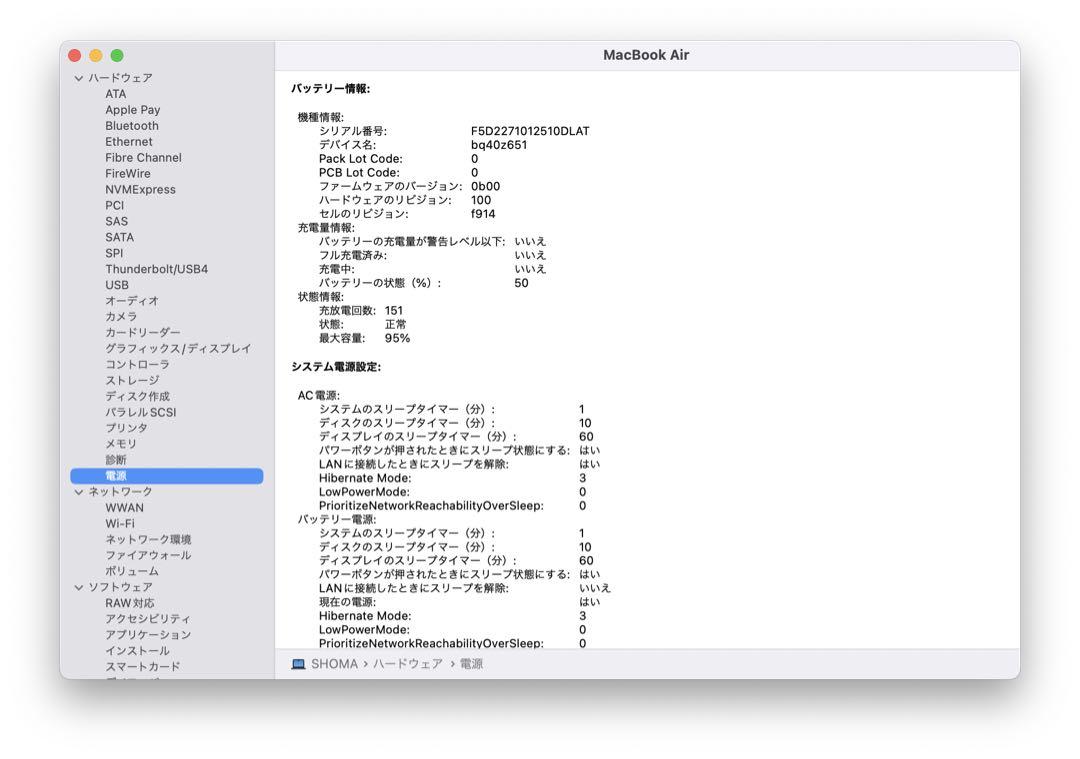The height and width of the screenshot is (759, 1080).
Task: Select the SATA entry
Action: 119,237
